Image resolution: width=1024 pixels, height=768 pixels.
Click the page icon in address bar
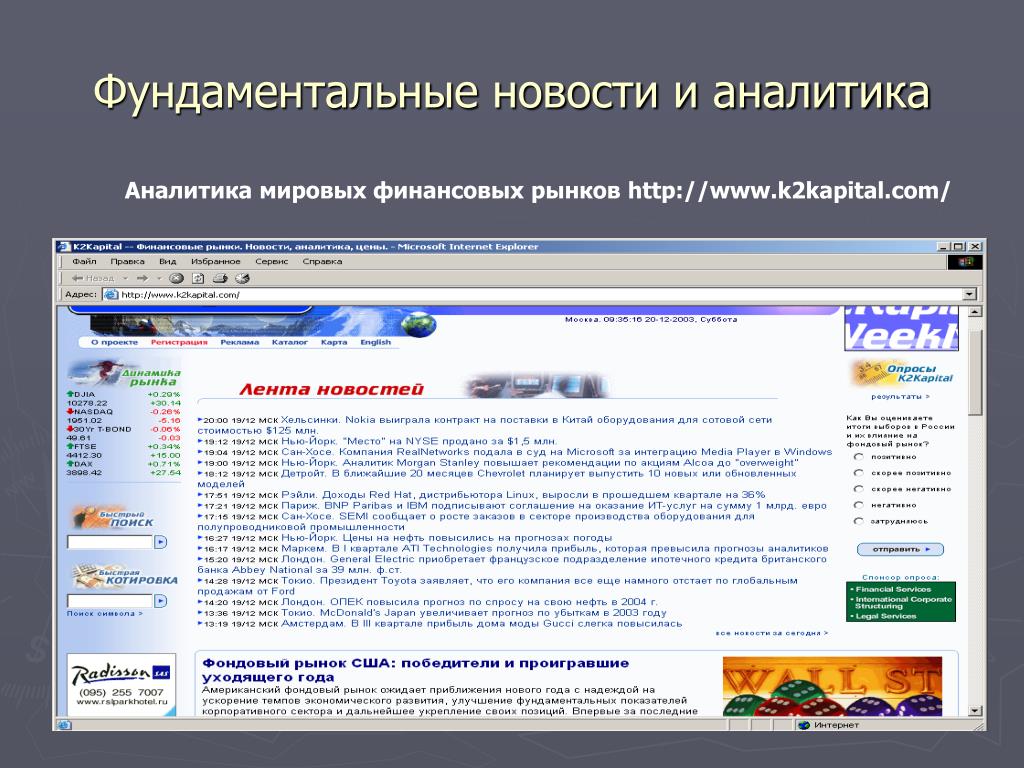pos(111,295)
